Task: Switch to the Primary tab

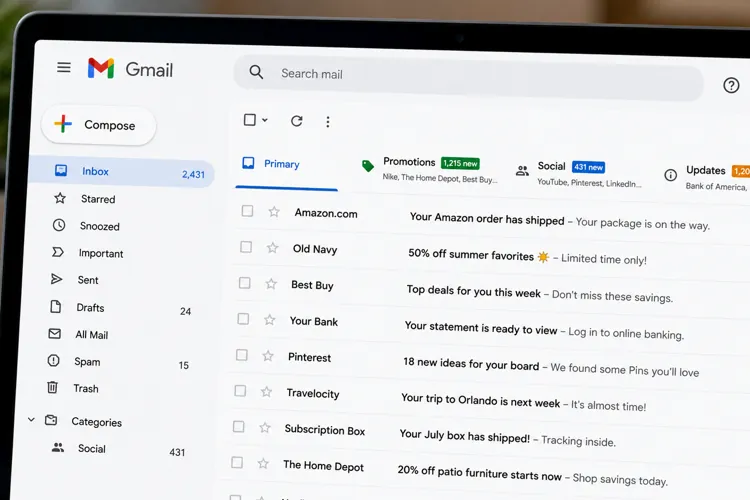Action: click(286, 165)
